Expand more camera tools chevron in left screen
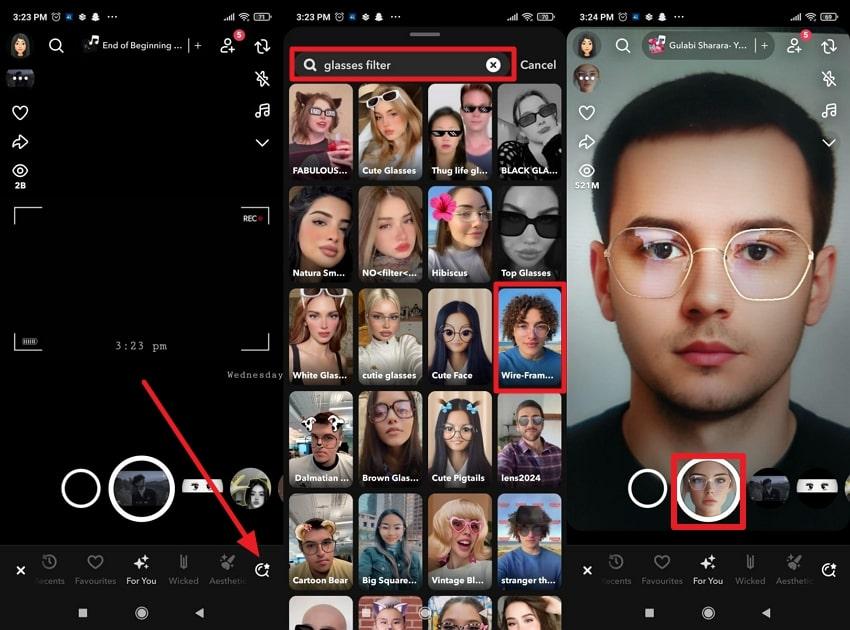850x630 pixels. (262, 143)
